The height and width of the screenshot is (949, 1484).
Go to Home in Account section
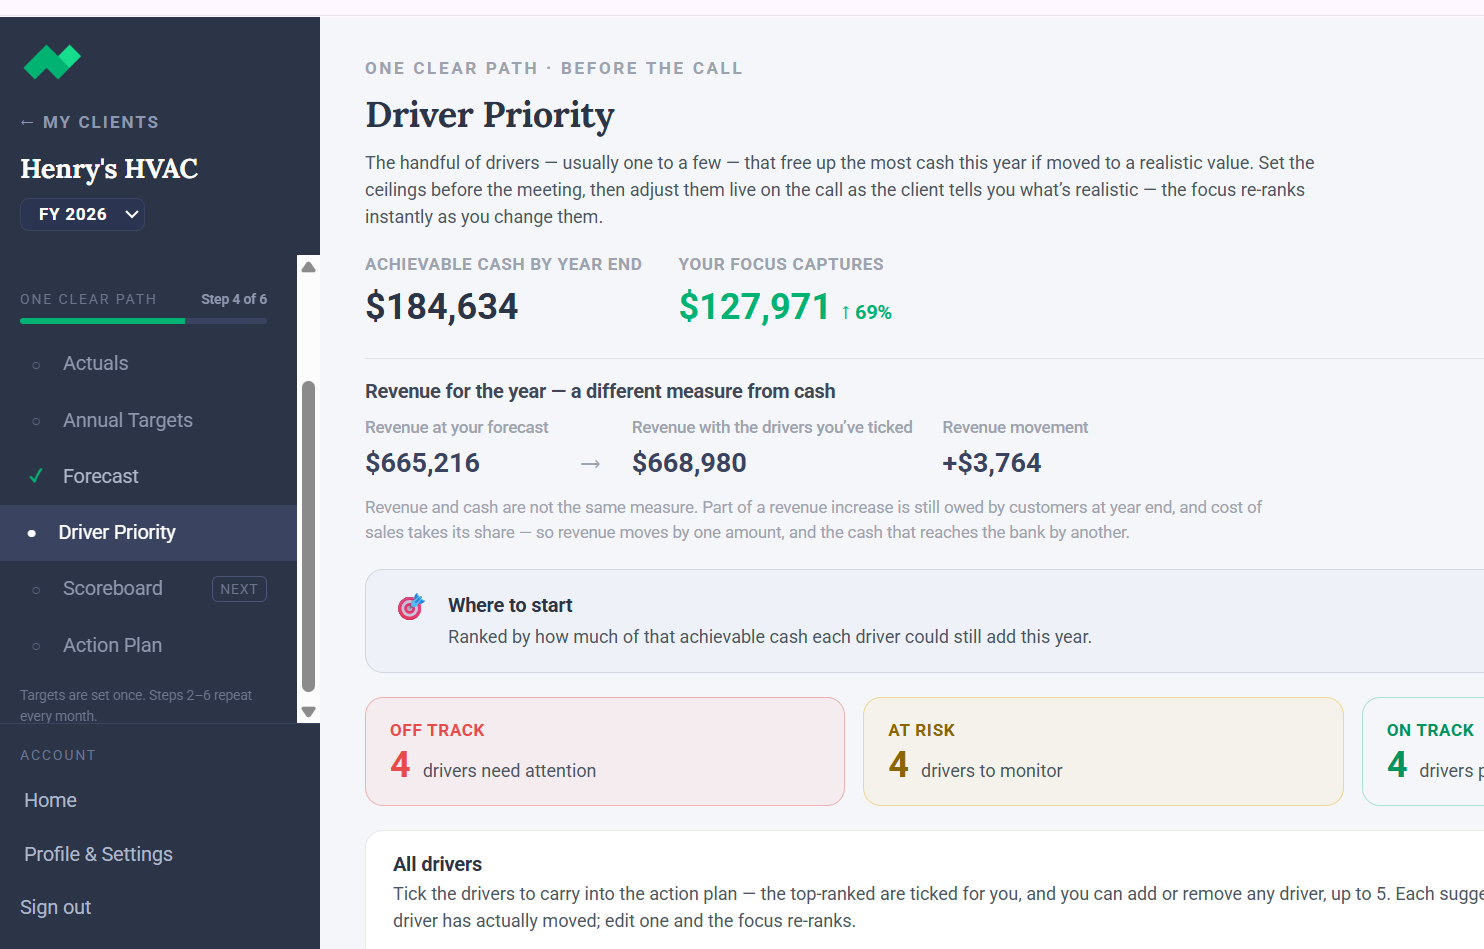[x=51, y=800]
